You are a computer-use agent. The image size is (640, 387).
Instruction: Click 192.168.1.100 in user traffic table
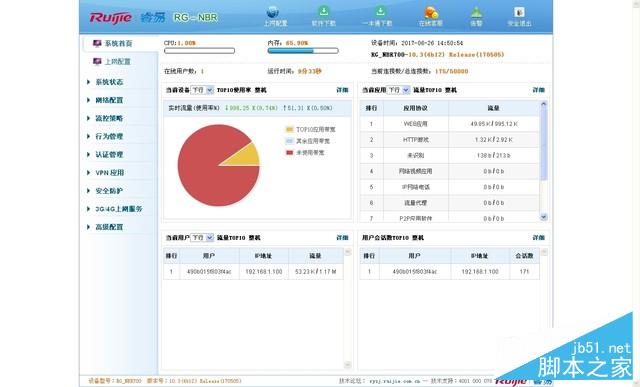coord(264,271)
